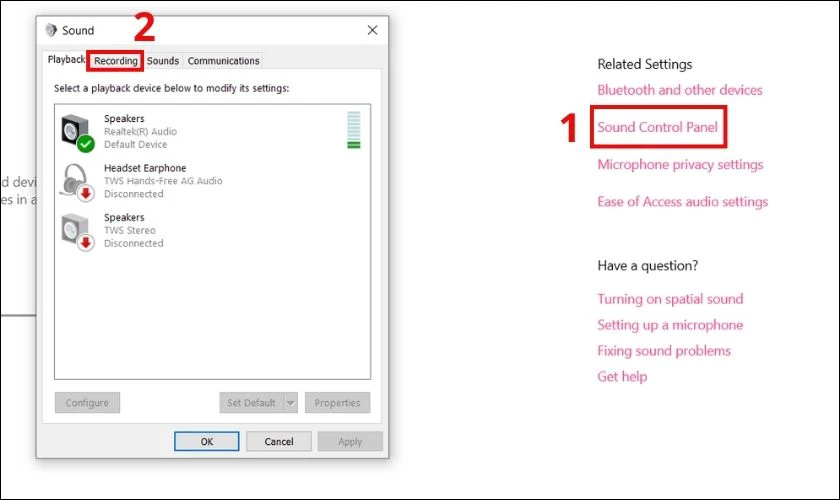This screenshot has width=840, height=500.
Task: Click the TWS Stereo speaker icon
Action: click(x=77, y=232)
